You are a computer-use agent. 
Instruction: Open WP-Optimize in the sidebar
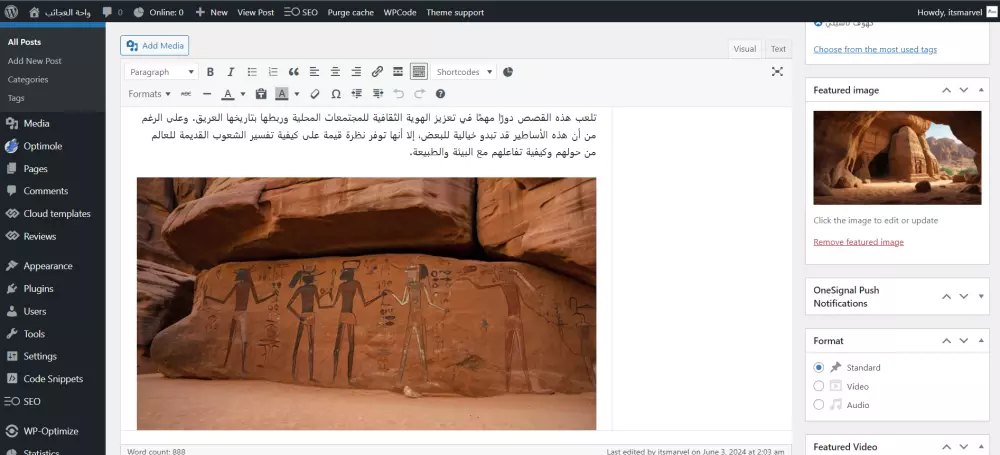tap(53, 430)
